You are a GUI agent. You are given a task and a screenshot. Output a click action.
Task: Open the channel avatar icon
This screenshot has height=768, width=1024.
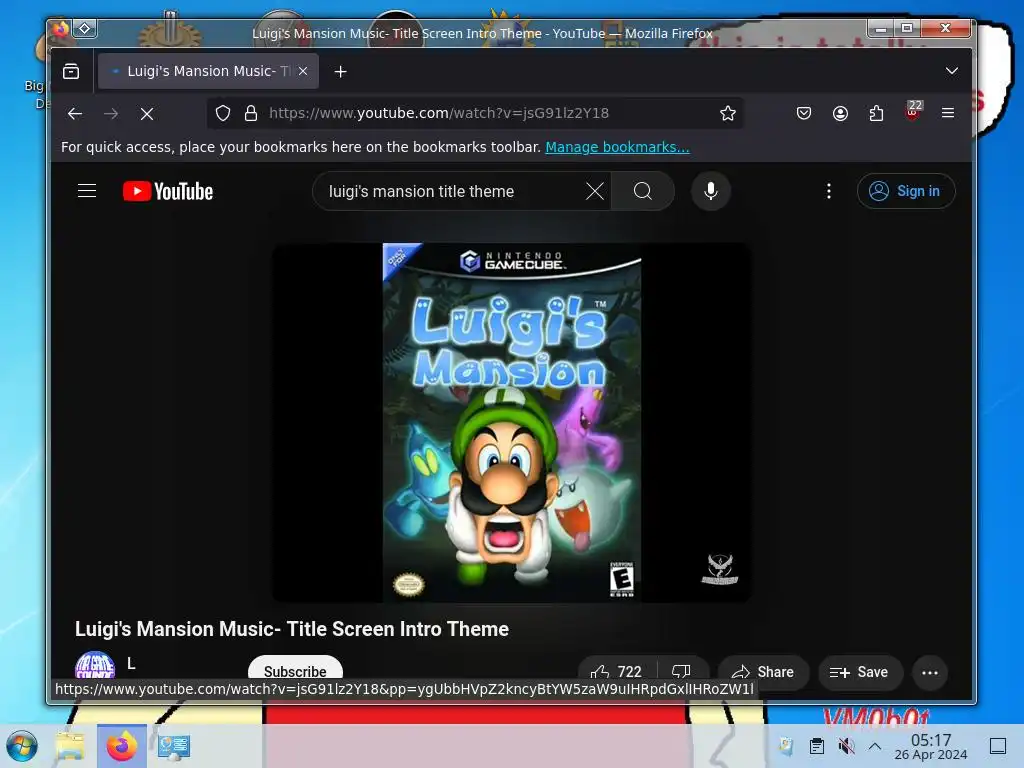click(x=95, y=665)
